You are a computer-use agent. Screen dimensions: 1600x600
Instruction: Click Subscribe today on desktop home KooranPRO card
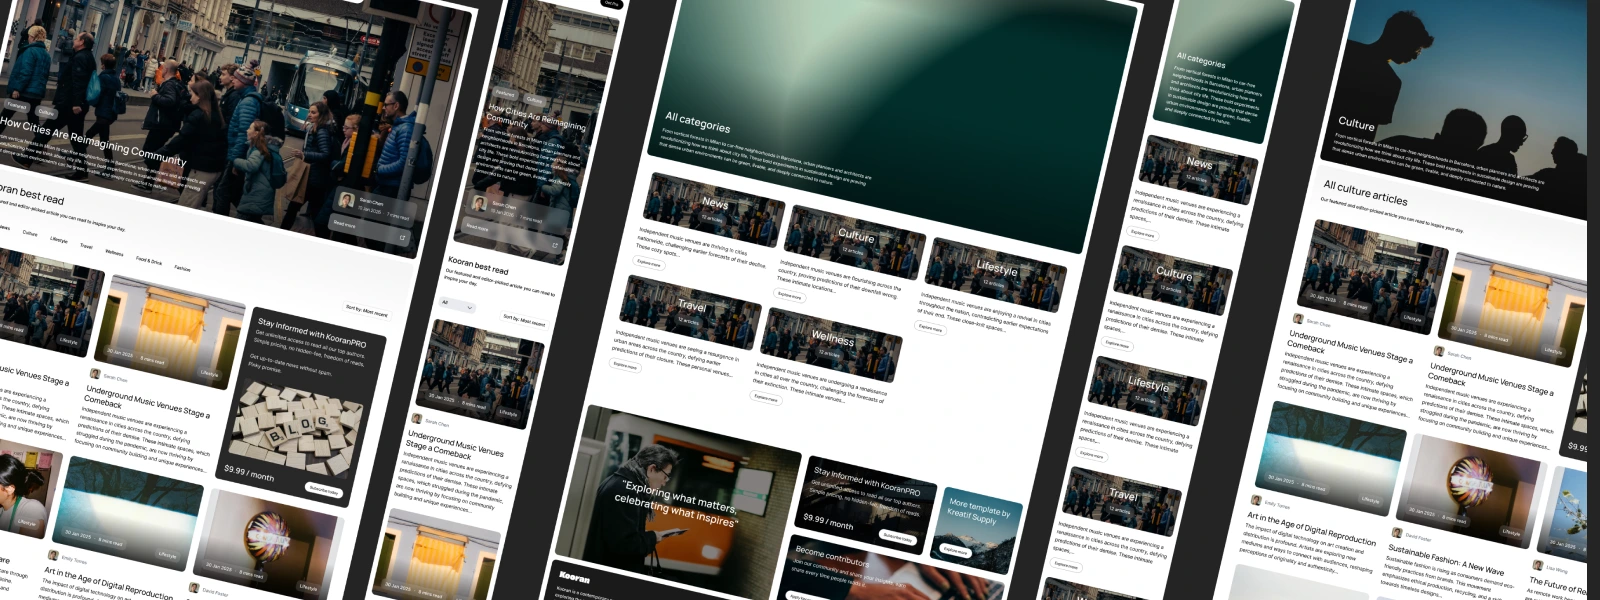tap(323, 490)
